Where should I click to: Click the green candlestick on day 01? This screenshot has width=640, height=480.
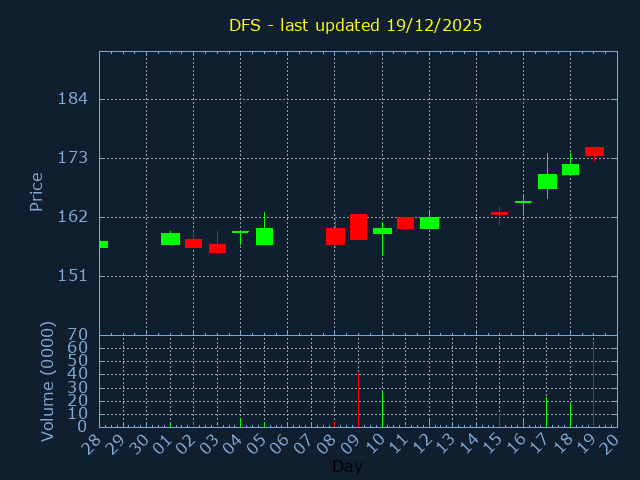(x=170, y=239)
